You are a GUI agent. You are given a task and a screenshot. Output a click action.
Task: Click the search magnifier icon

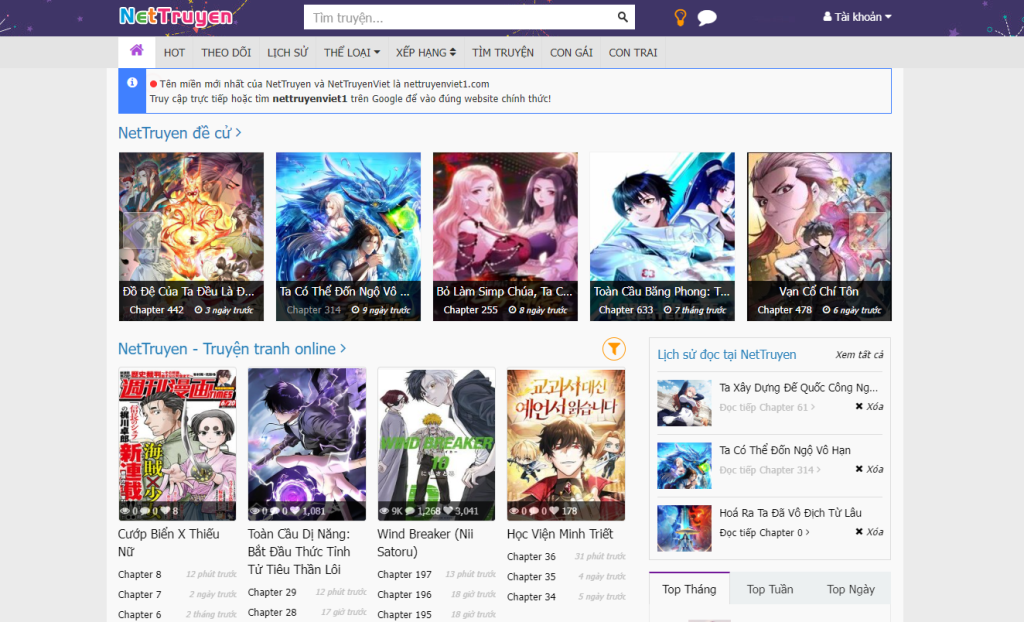pos(622,17)
